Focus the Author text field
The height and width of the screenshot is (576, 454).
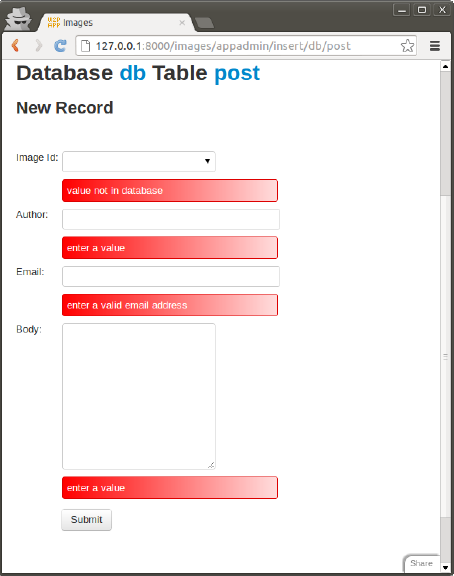point(171,219)
